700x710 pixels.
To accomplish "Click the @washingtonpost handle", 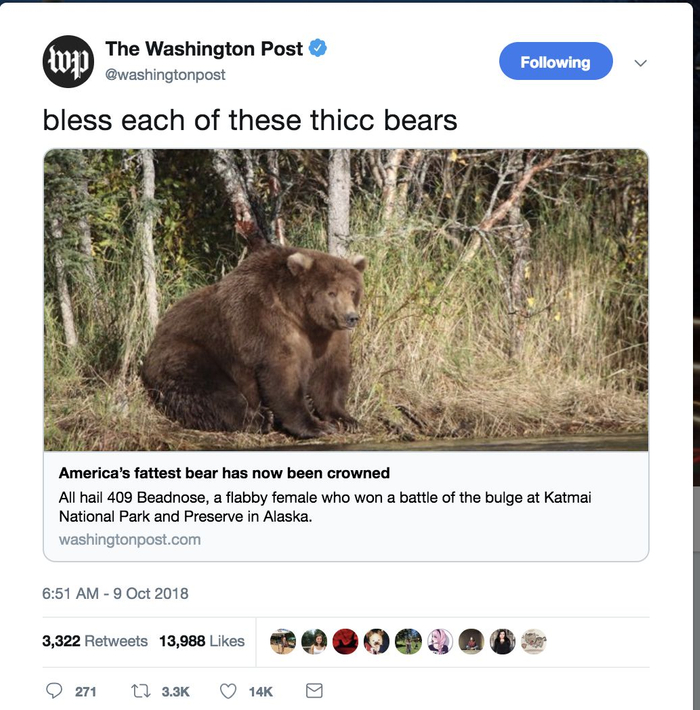I will (165, 75).
